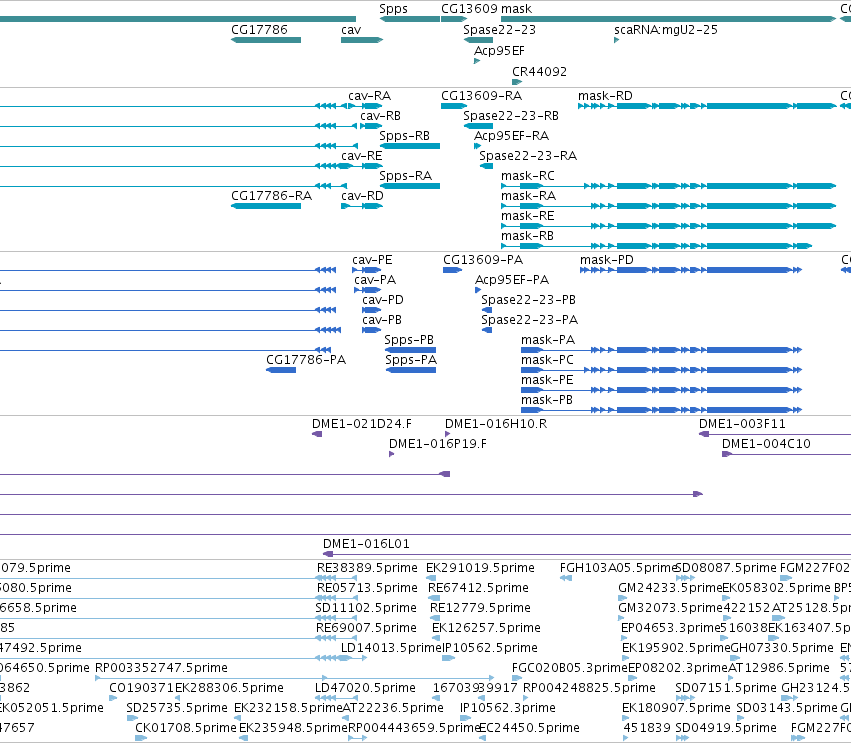This screenshot has height=743, width=851.
Task: Click Spase22-23-PB protein
Action: click(487, 310)
